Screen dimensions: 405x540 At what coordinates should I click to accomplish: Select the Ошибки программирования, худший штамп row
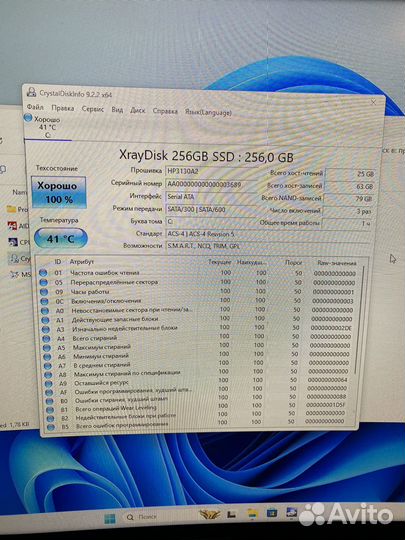point(198,390)
